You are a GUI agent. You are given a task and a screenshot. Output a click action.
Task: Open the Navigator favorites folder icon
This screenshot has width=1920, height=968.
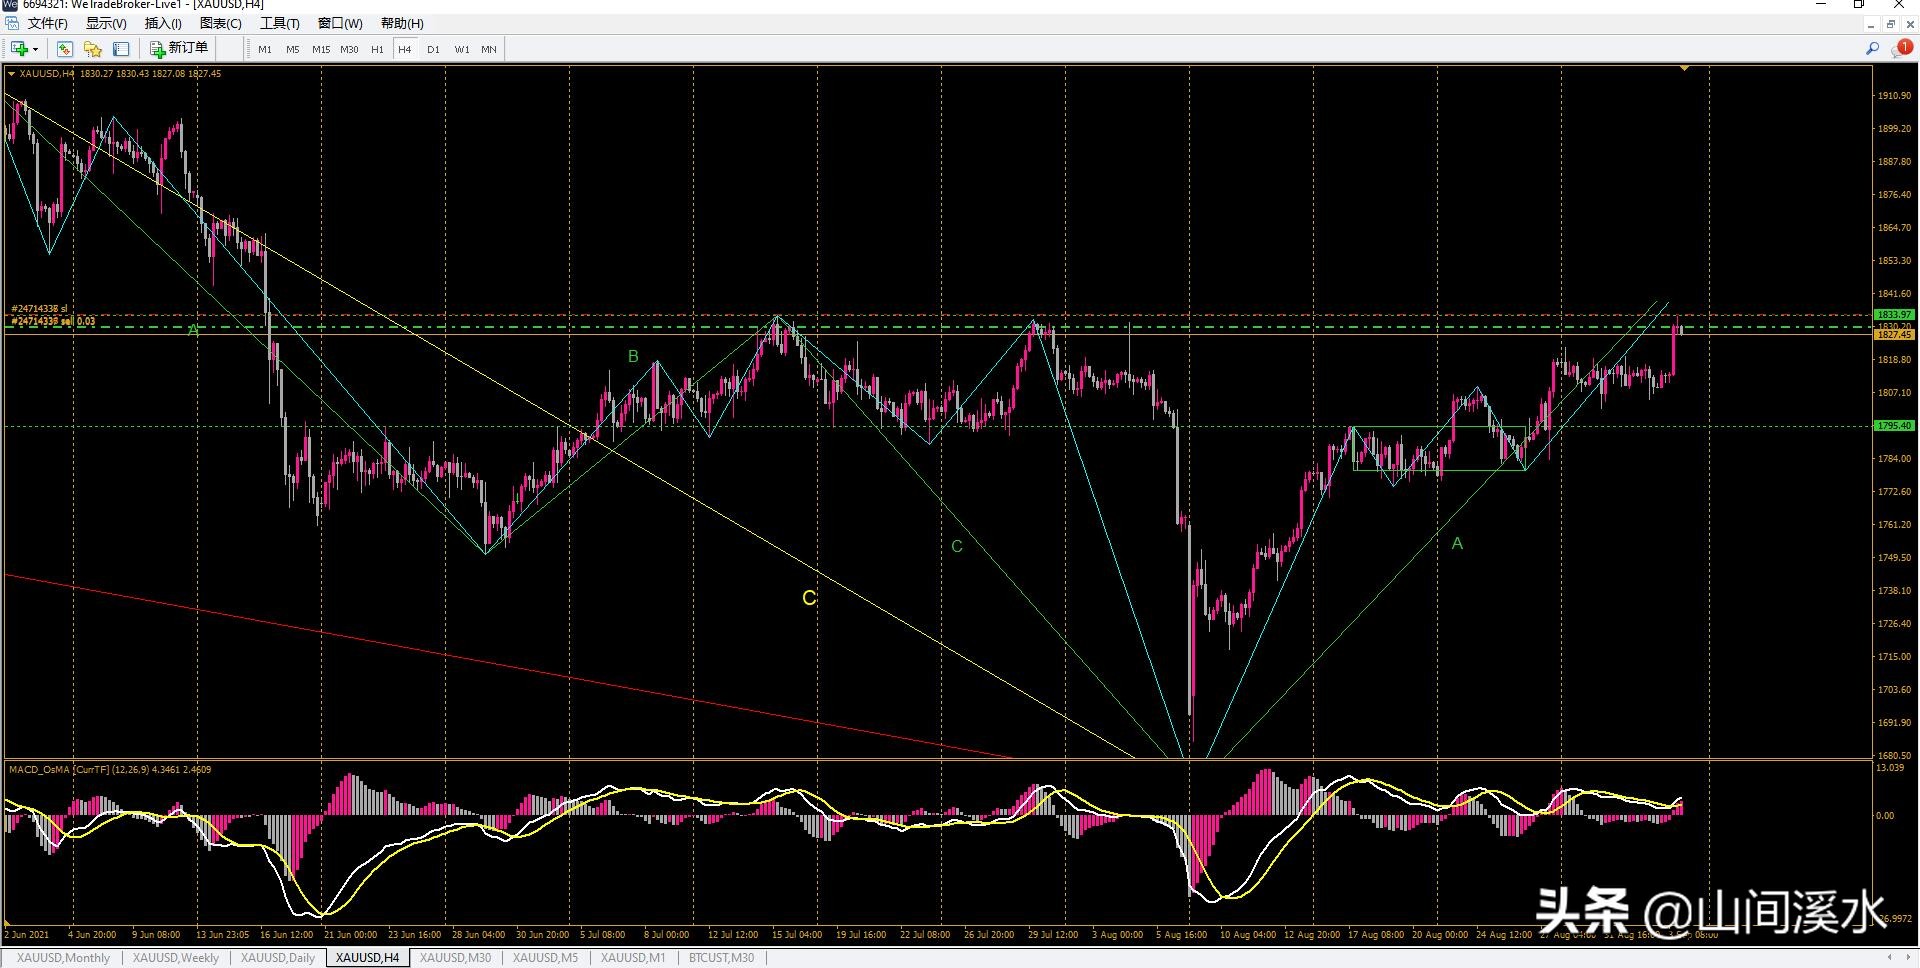(x=93, y=49)
